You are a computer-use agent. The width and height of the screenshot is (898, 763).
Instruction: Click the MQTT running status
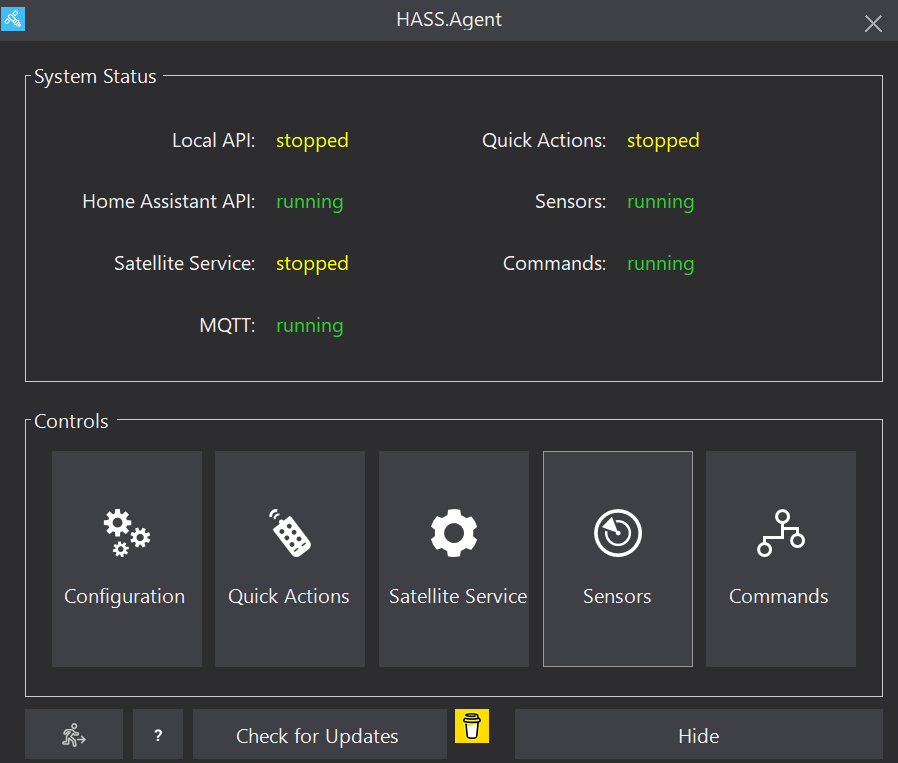point(310,326)
